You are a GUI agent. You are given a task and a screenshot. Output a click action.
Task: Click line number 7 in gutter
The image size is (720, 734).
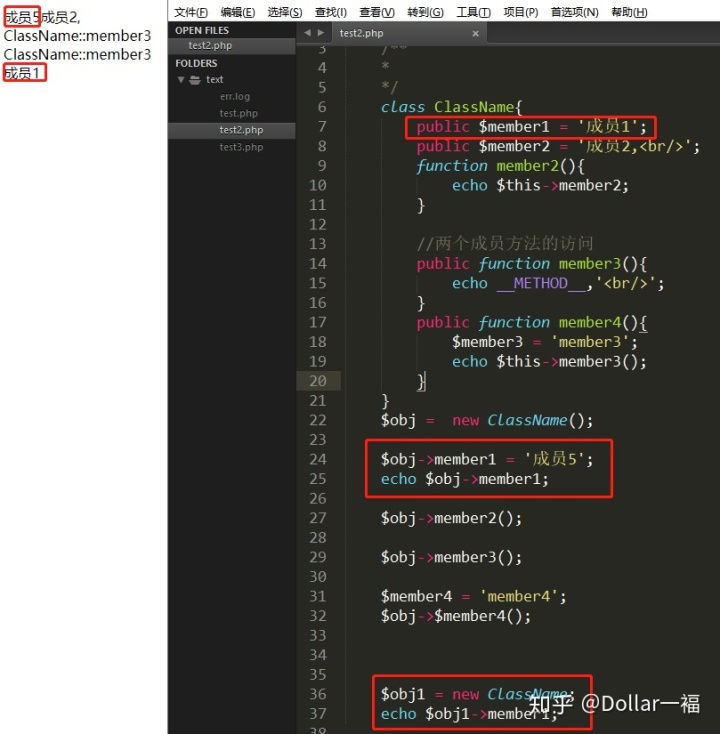pyautogui.click(x=322, y=126)
